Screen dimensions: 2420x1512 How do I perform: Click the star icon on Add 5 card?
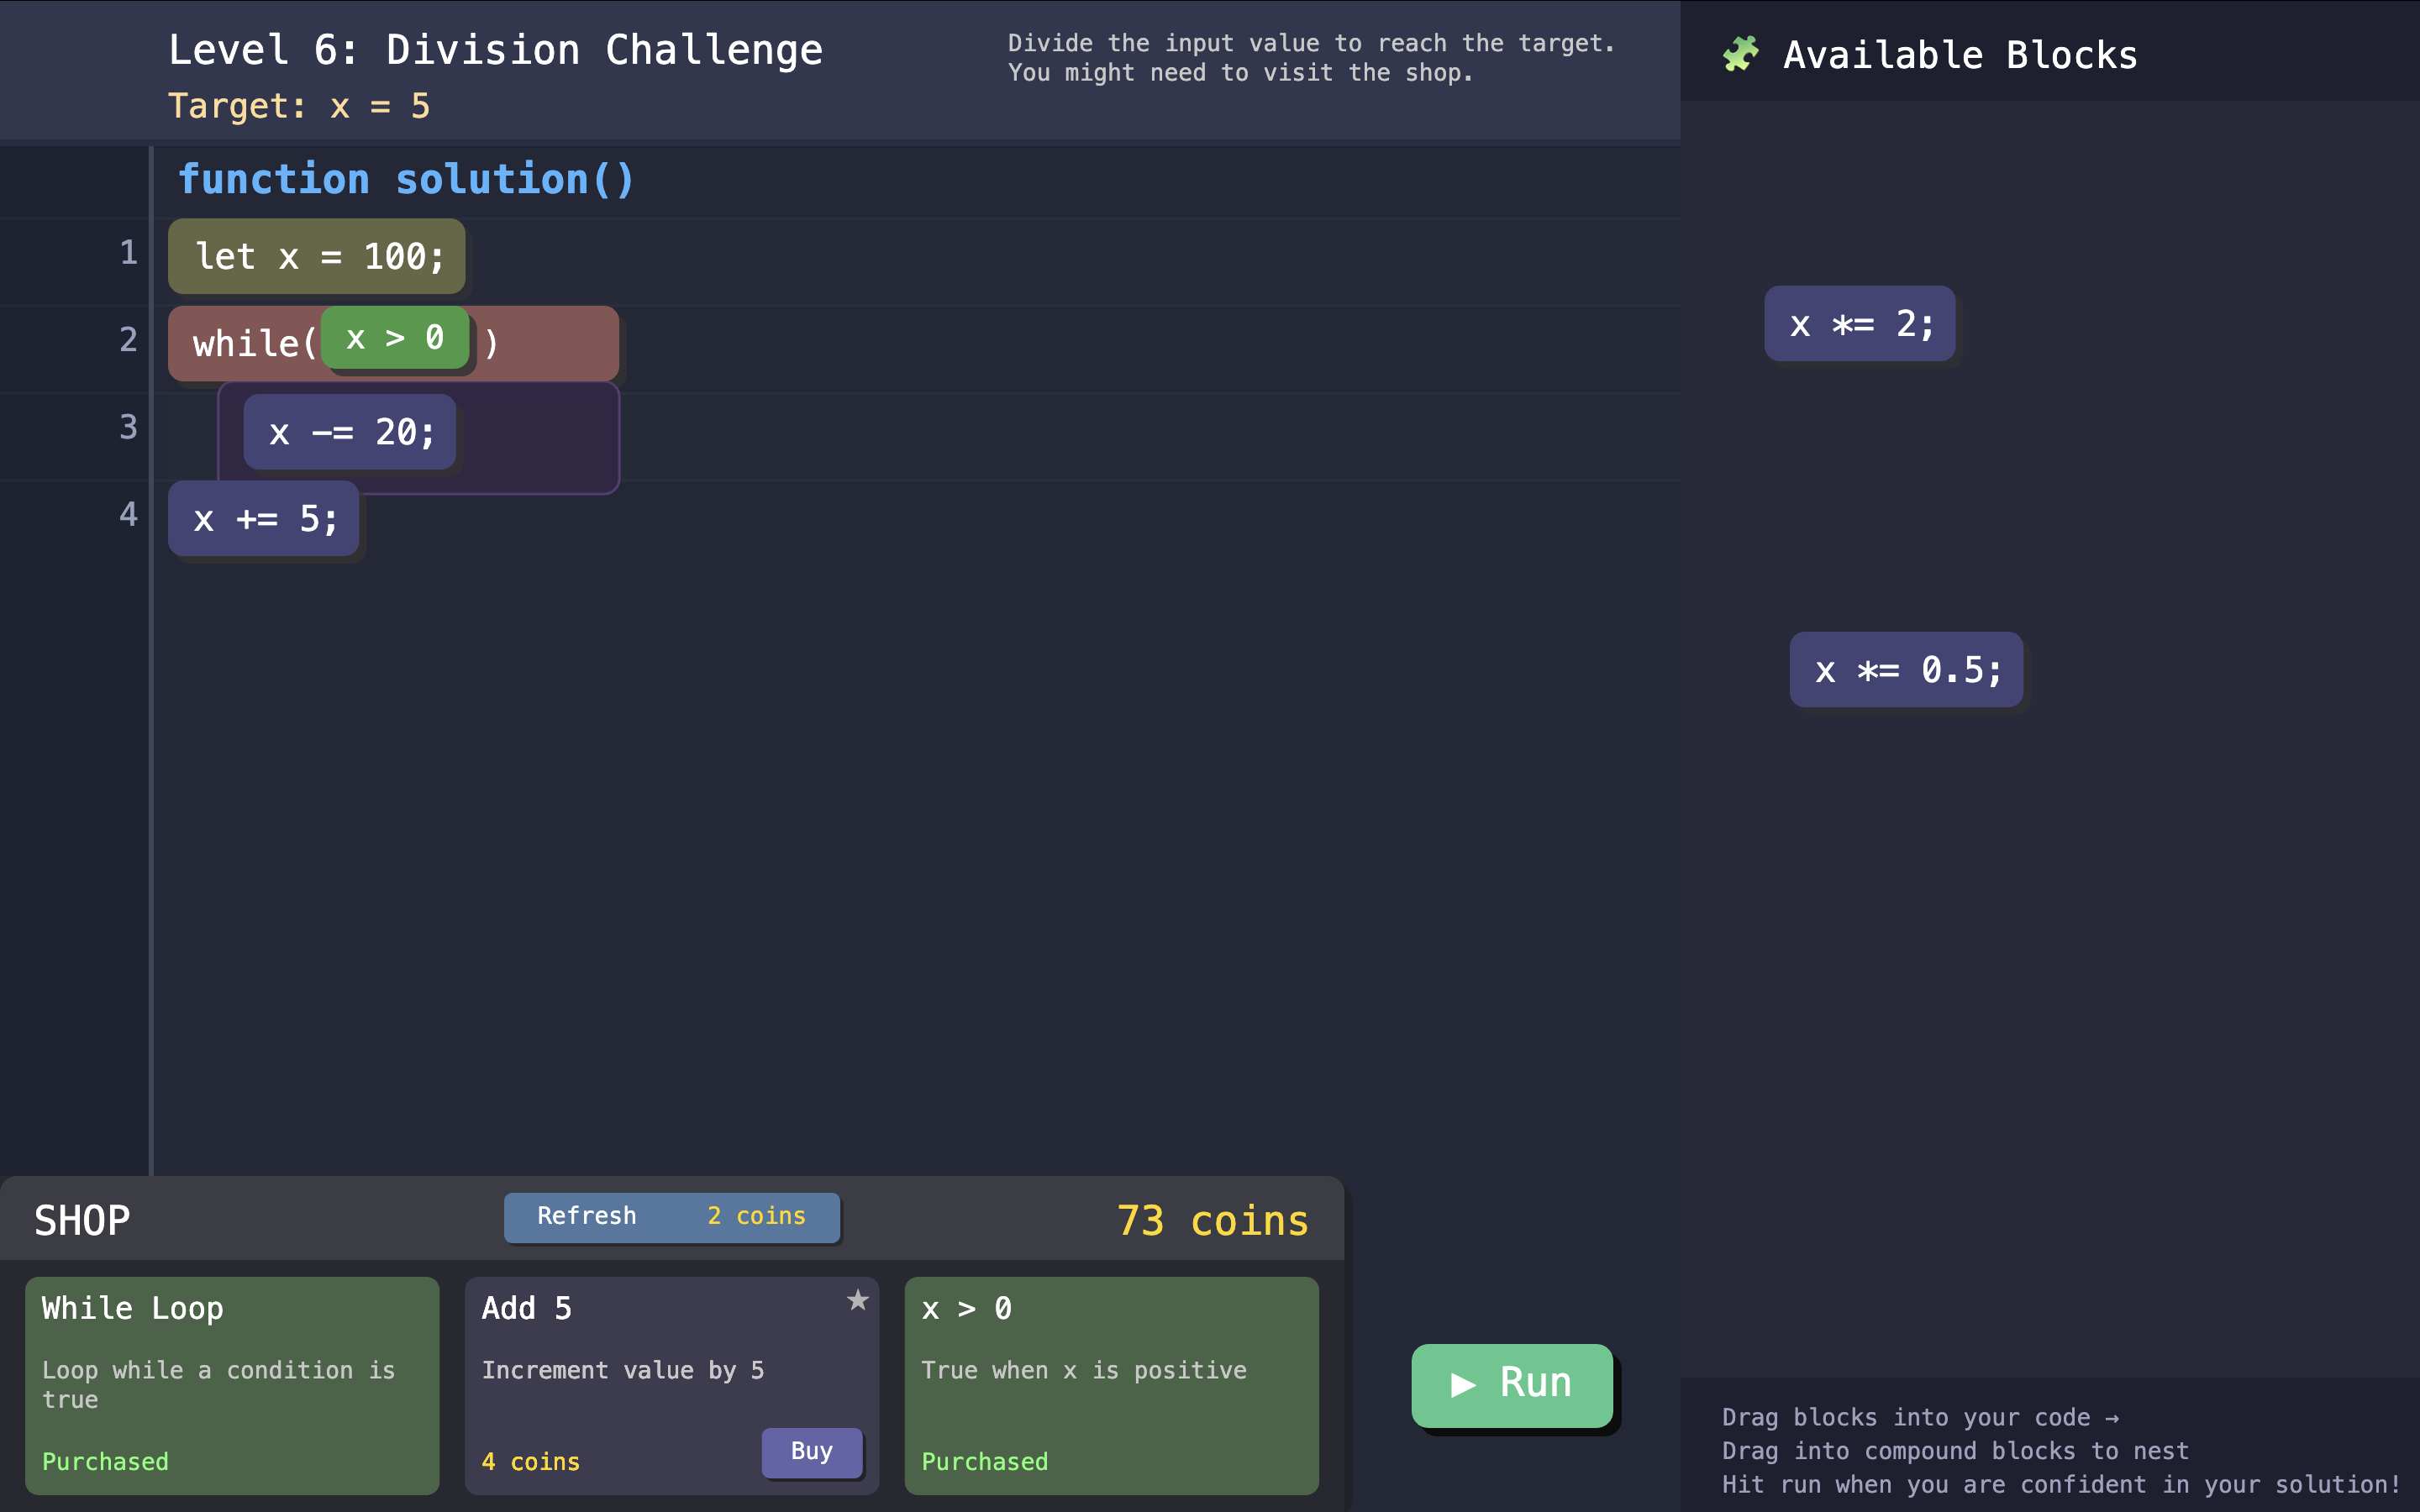point(857,1300)
